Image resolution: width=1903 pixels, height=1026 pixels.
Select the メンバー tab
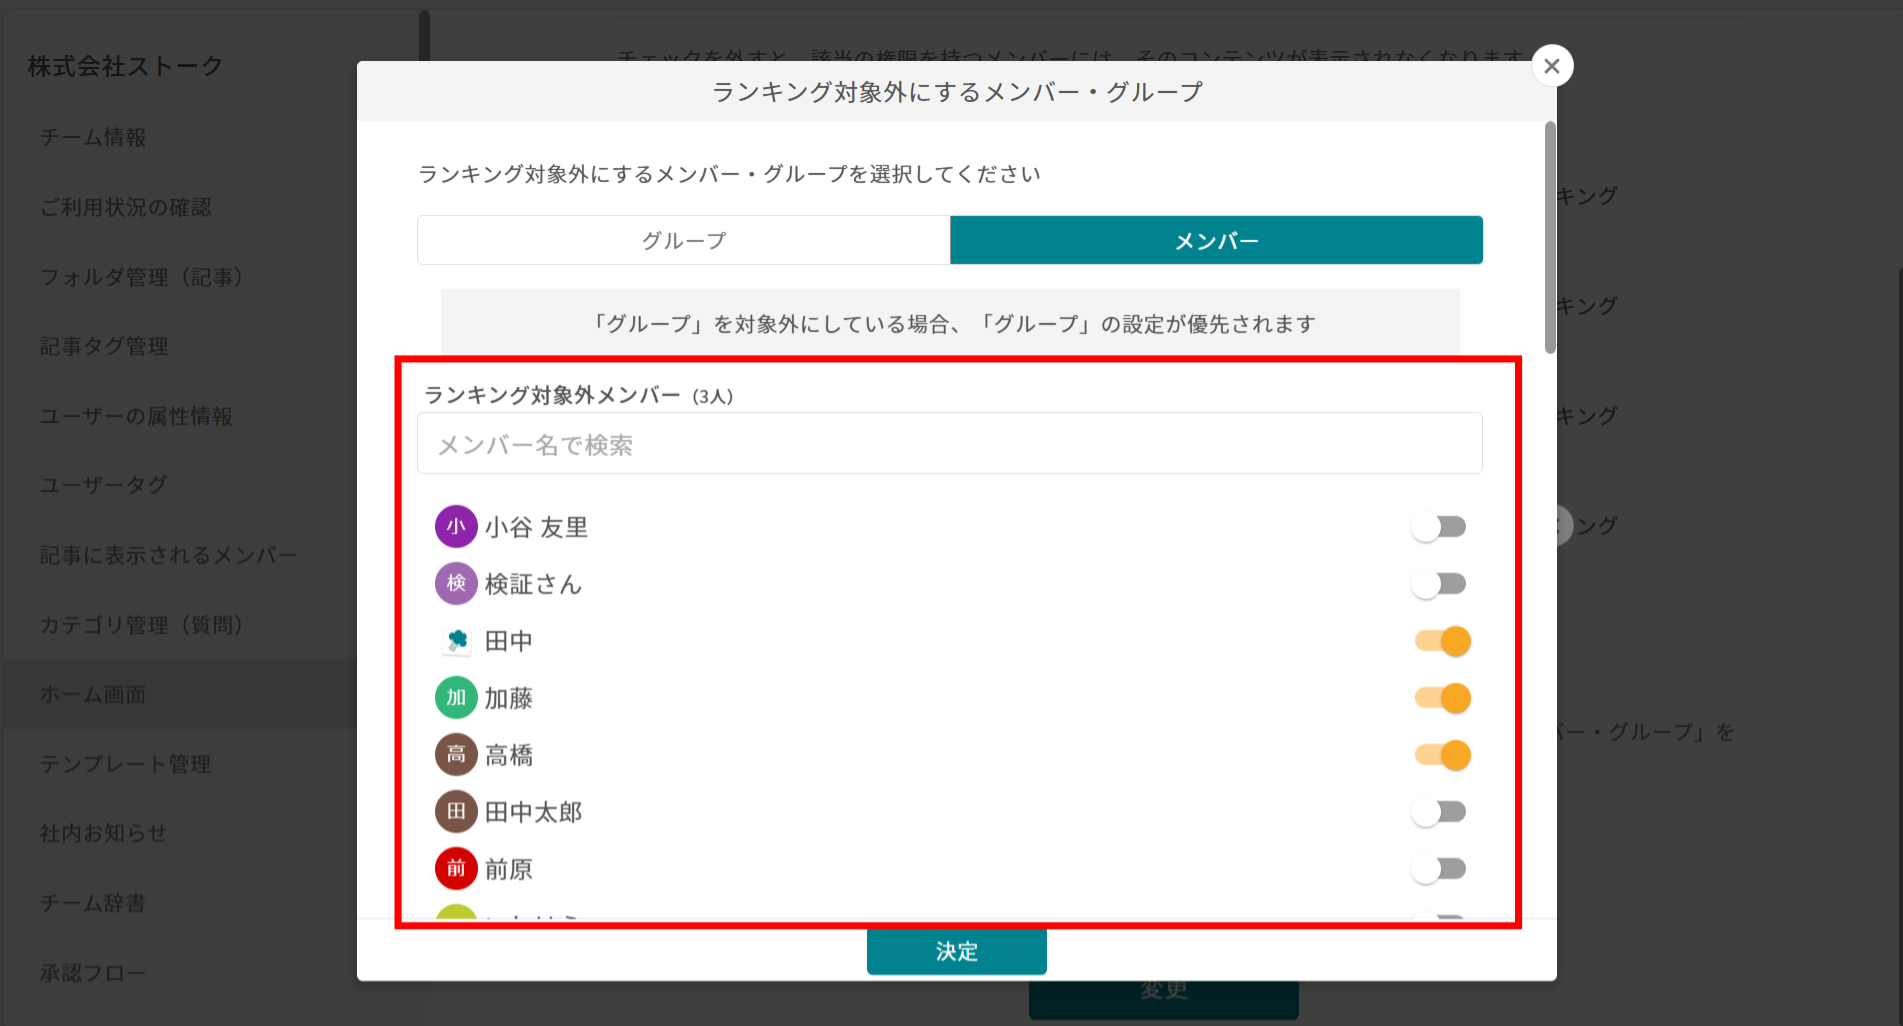click(x=1217, y=240)
